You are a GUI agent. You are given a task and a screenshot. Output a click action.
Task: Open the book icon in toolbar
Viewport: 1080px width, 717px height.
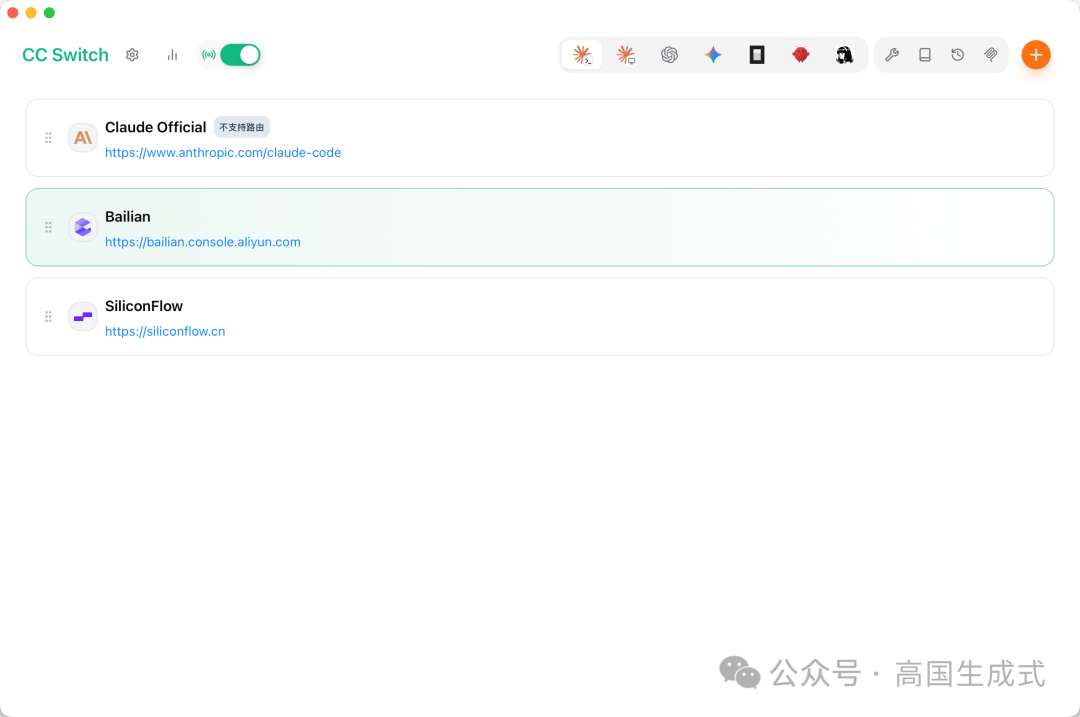(925, 55)
